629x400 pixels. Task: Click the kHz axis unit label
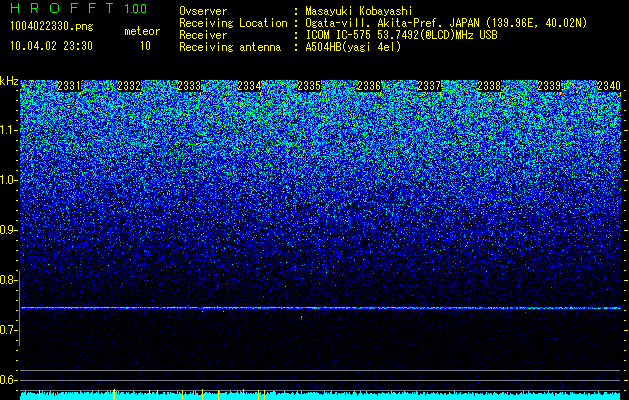click(x=9, y=81)
